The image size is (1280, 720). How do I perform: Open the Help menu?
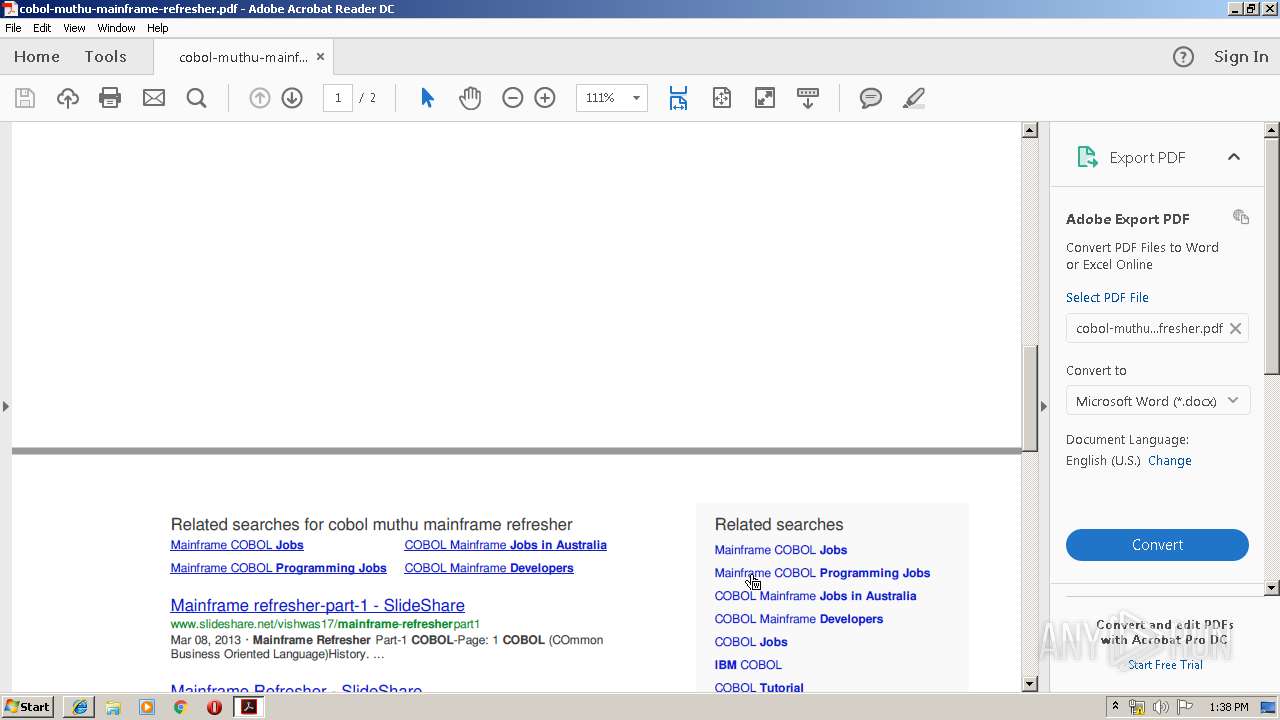point(158,28)
